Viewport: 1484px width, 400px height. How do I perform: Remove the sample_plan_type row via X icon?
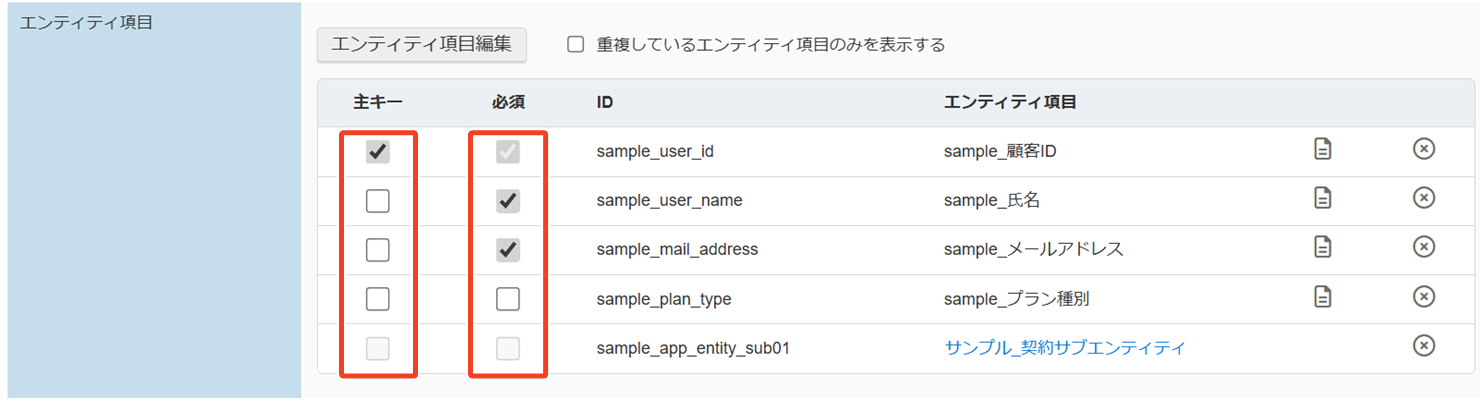(1424, 297)
